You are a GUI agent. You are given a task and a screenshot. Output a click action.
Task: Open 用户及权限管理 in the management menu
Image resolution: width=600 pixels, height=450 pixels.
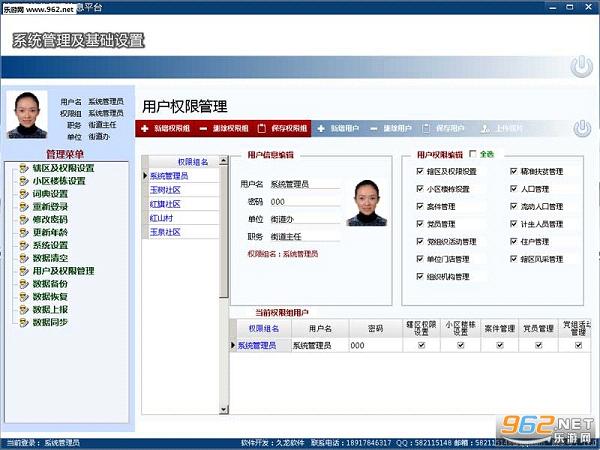tap(63, 271)
